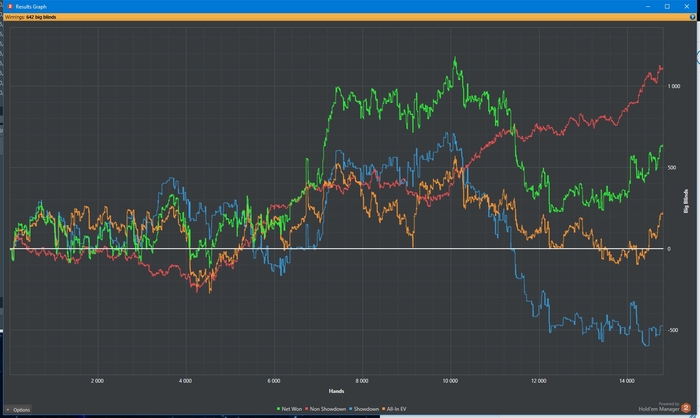The width and height of the screenshot is (700, 418).
Task: Click the '10 000' x-axis label
Action: pos(450,381)
